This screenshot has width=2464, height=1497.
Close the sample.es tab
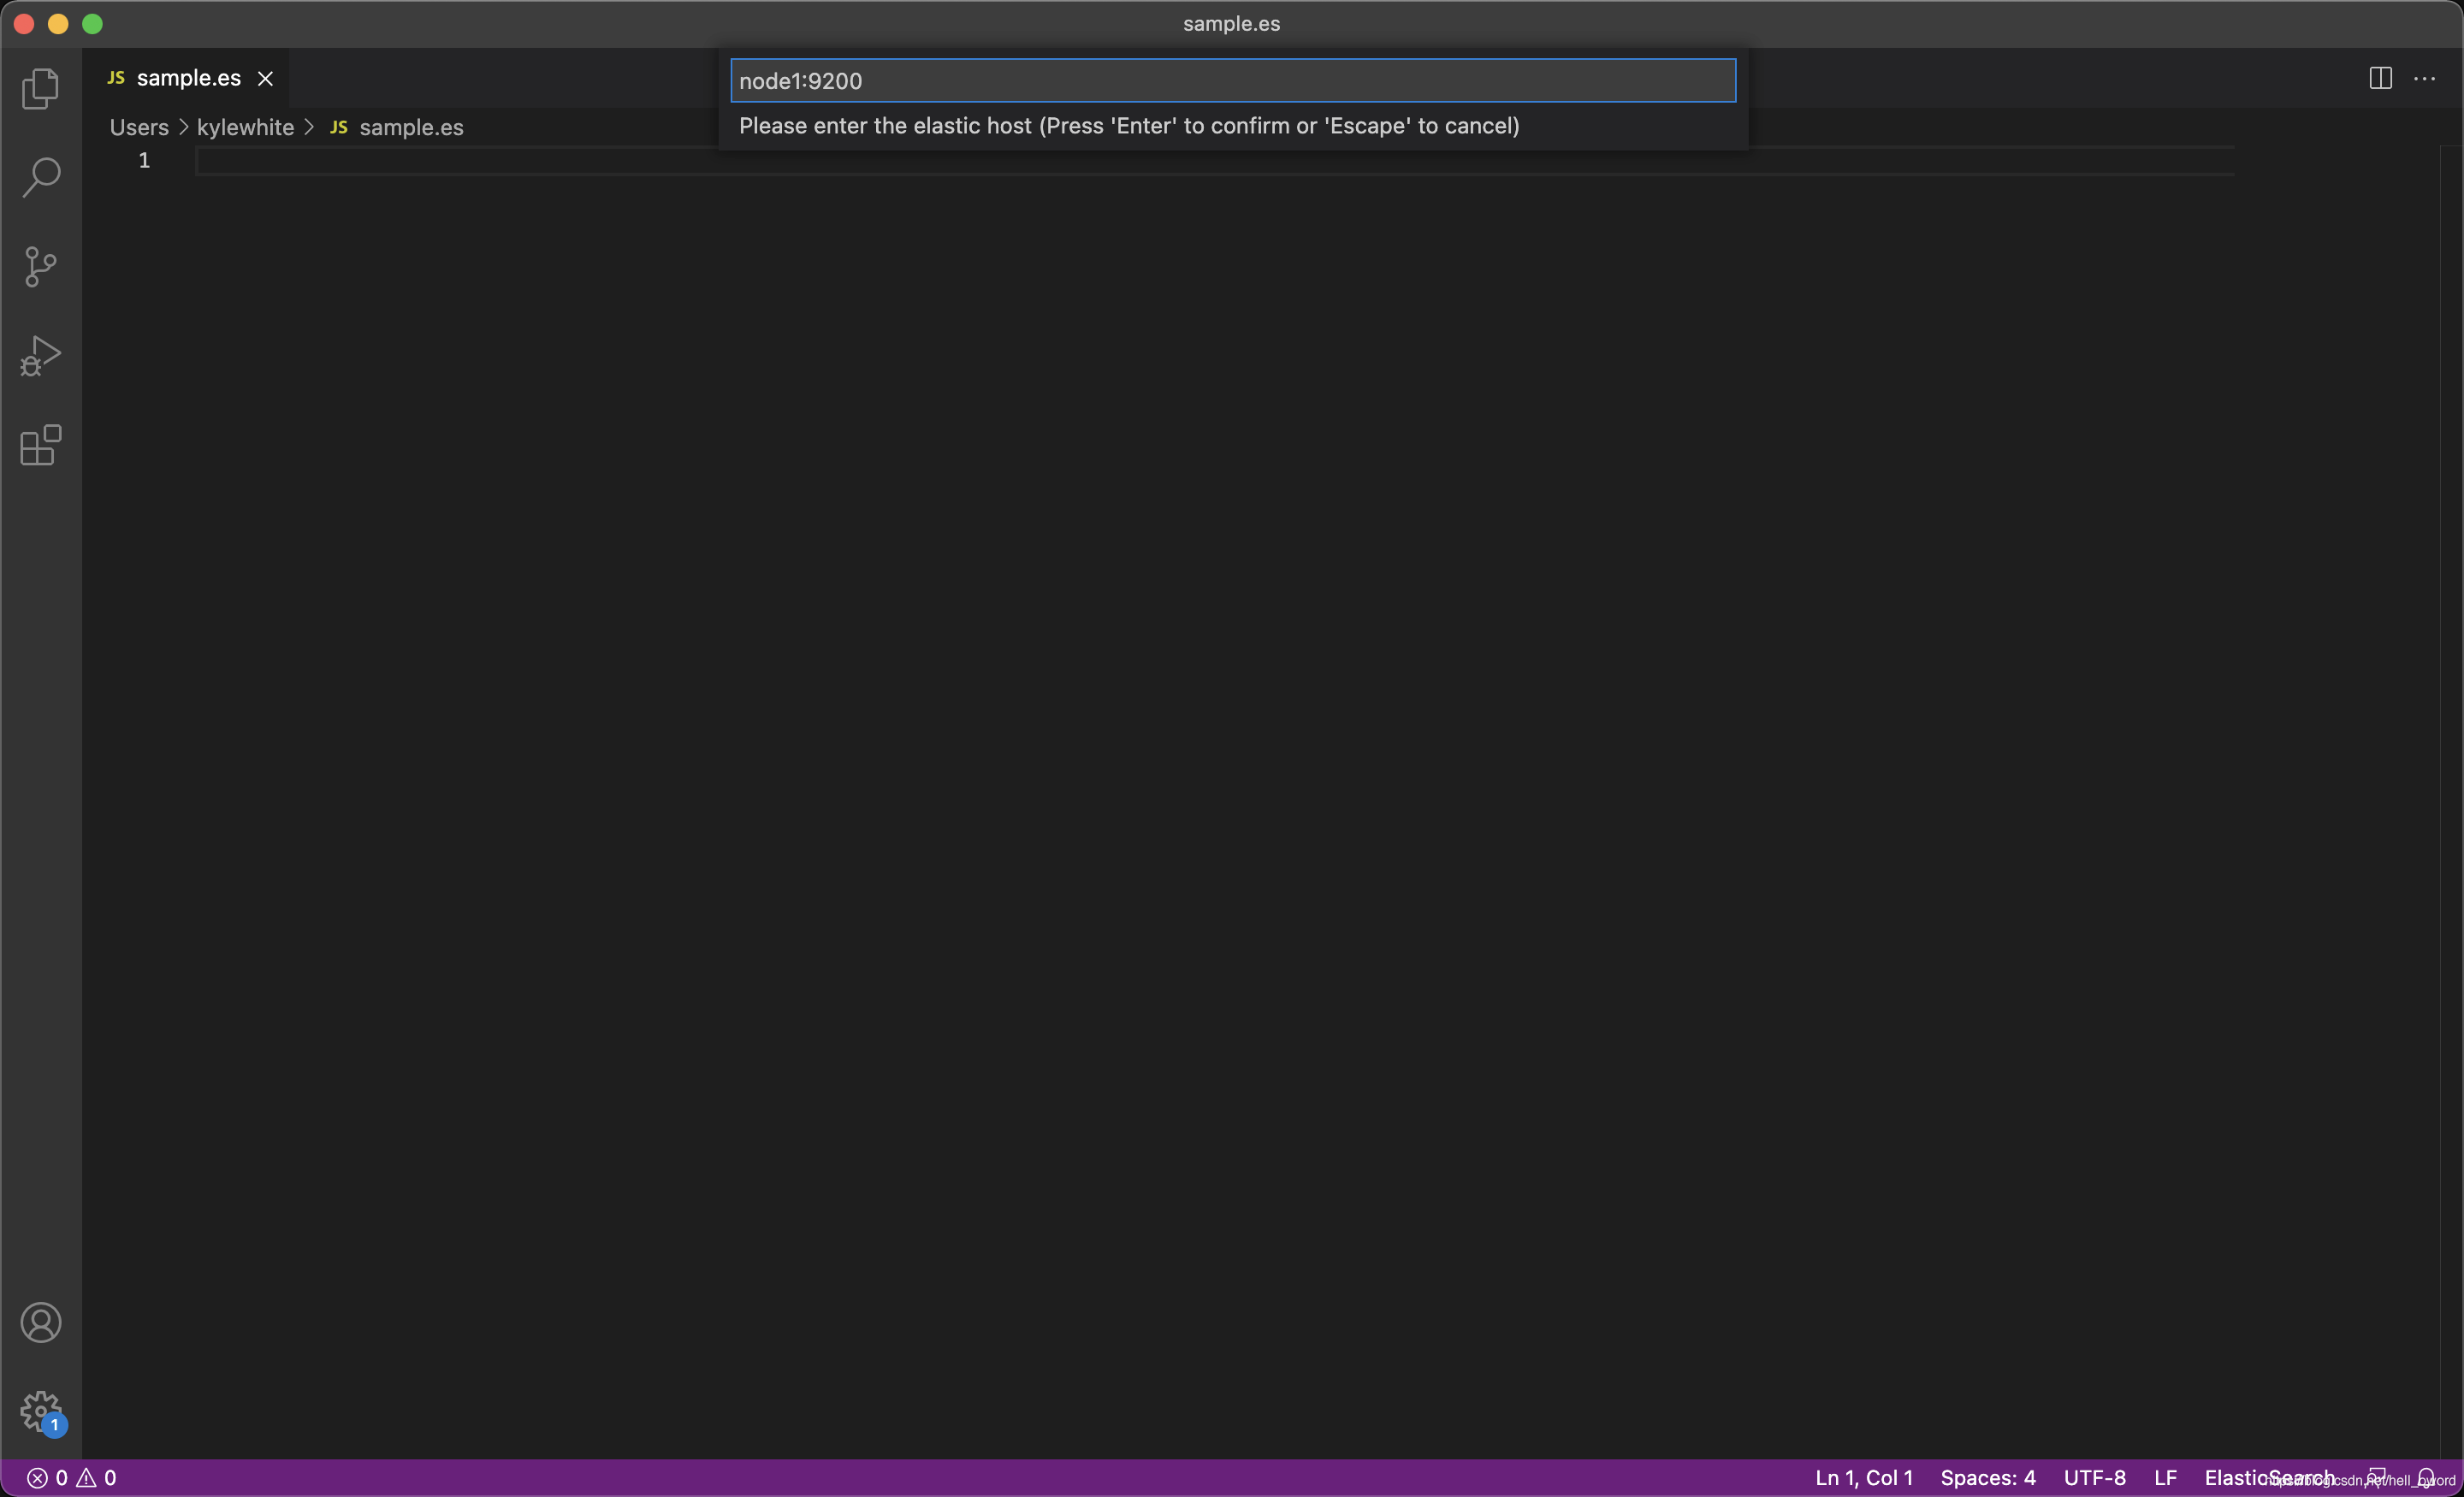[265, 78]
